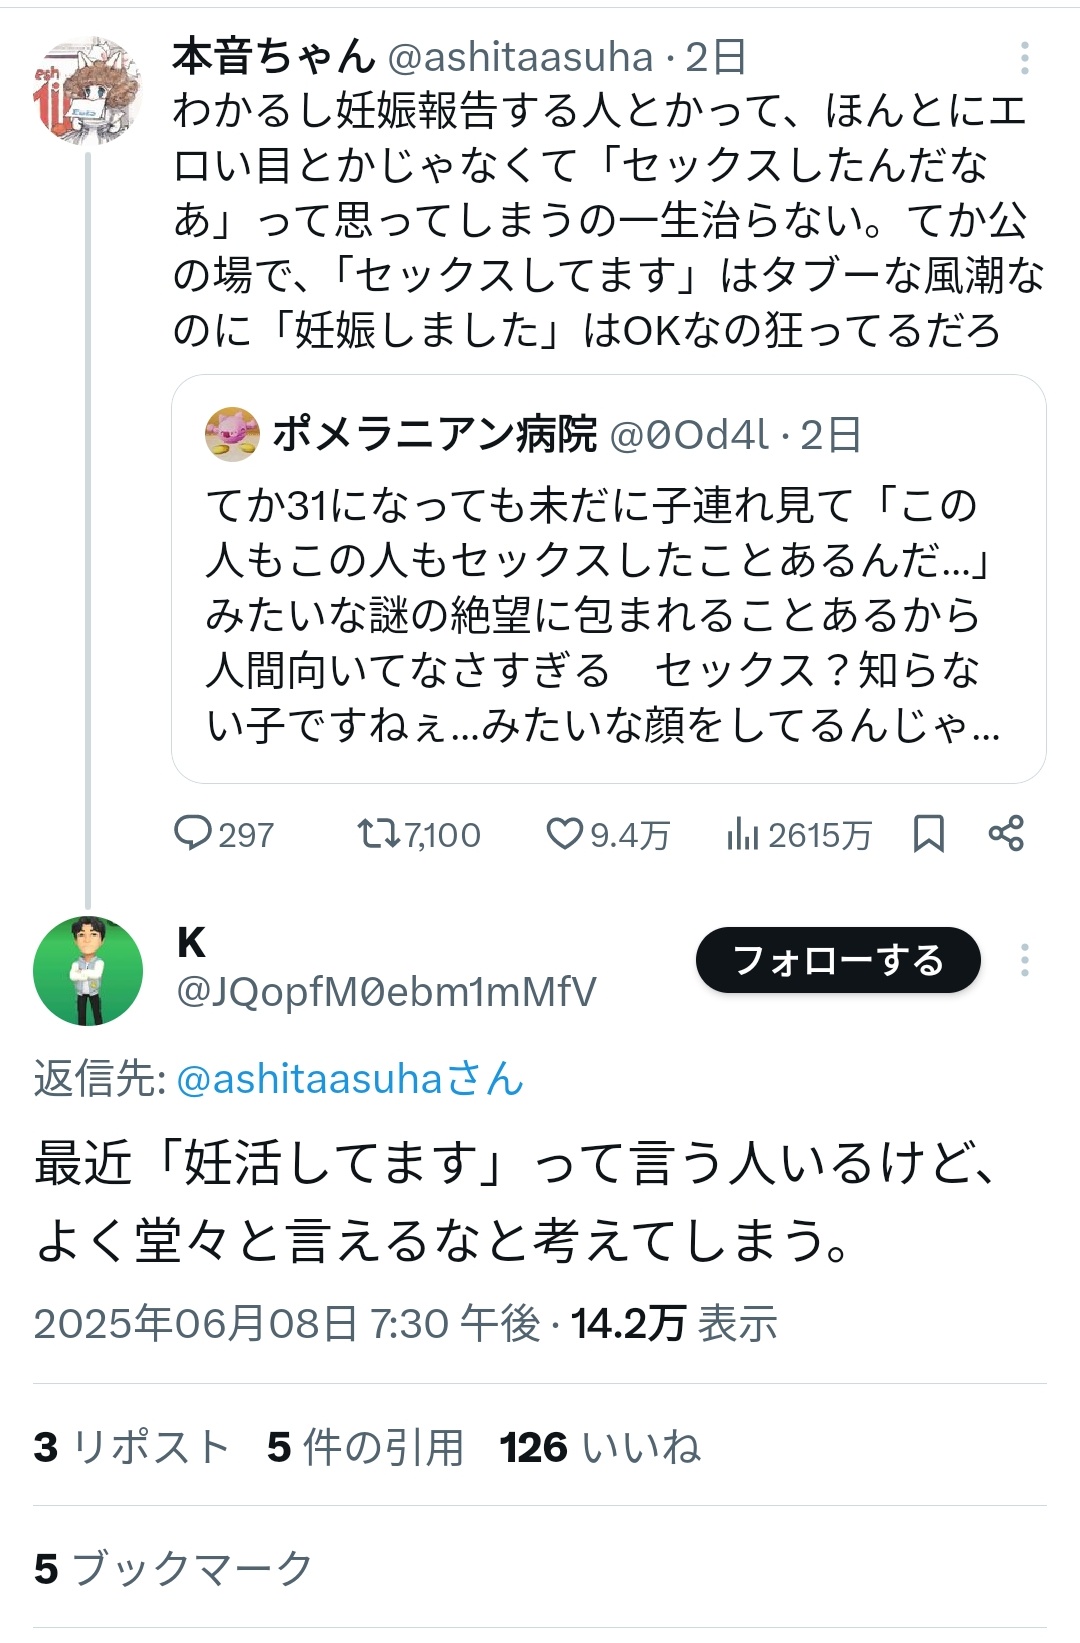The image size is (1080, 1643).
Task: Tap the share icon on first post
Action: (1006, 833)
